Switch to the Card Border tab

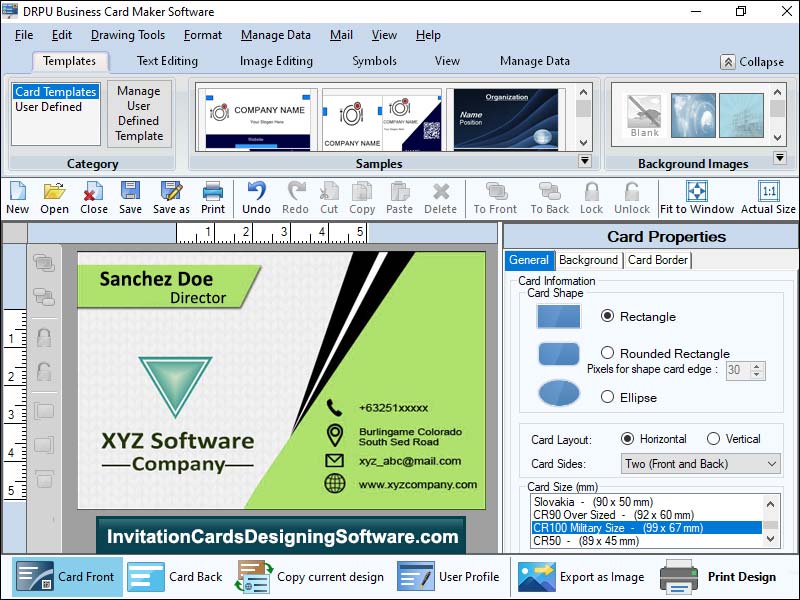(x=657, y=260)
